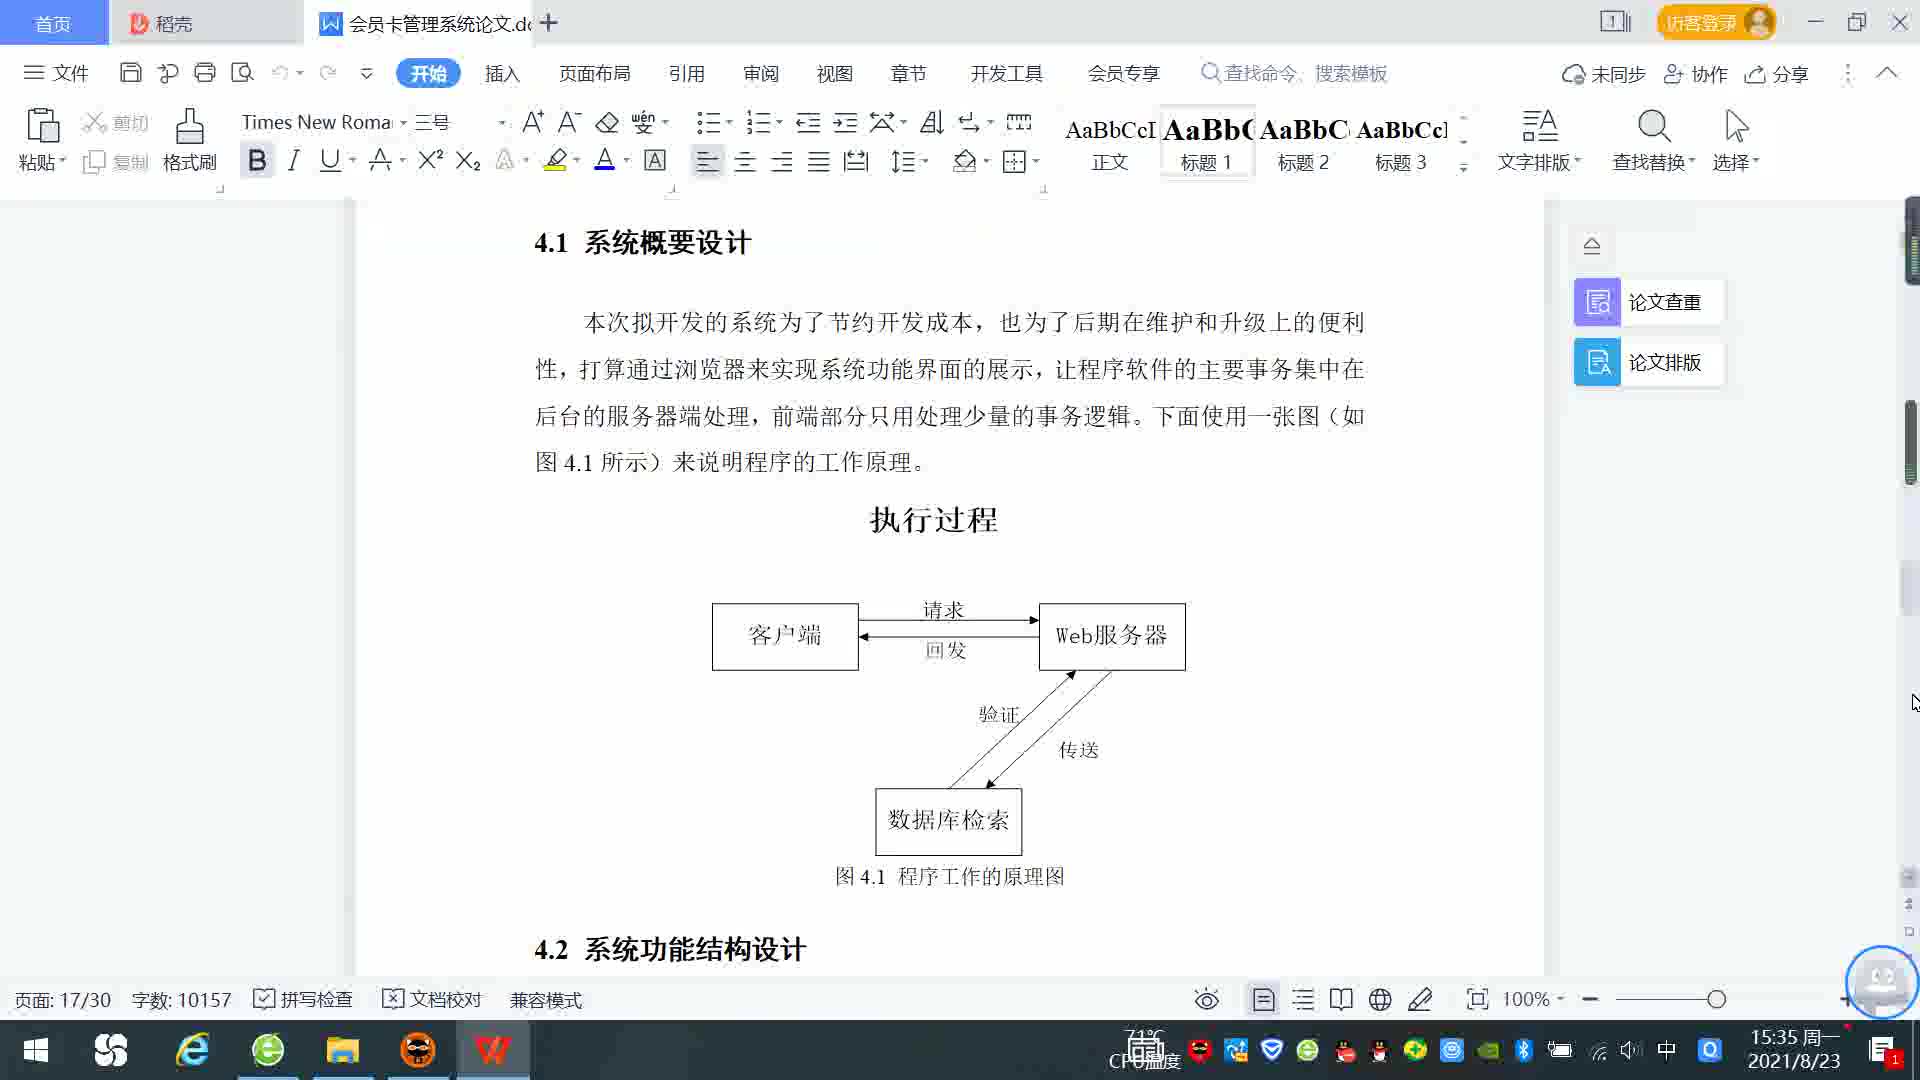This screenshot has height=1080, width=1920.
Task: Click the zoom slider handle
Action: 1716,999
